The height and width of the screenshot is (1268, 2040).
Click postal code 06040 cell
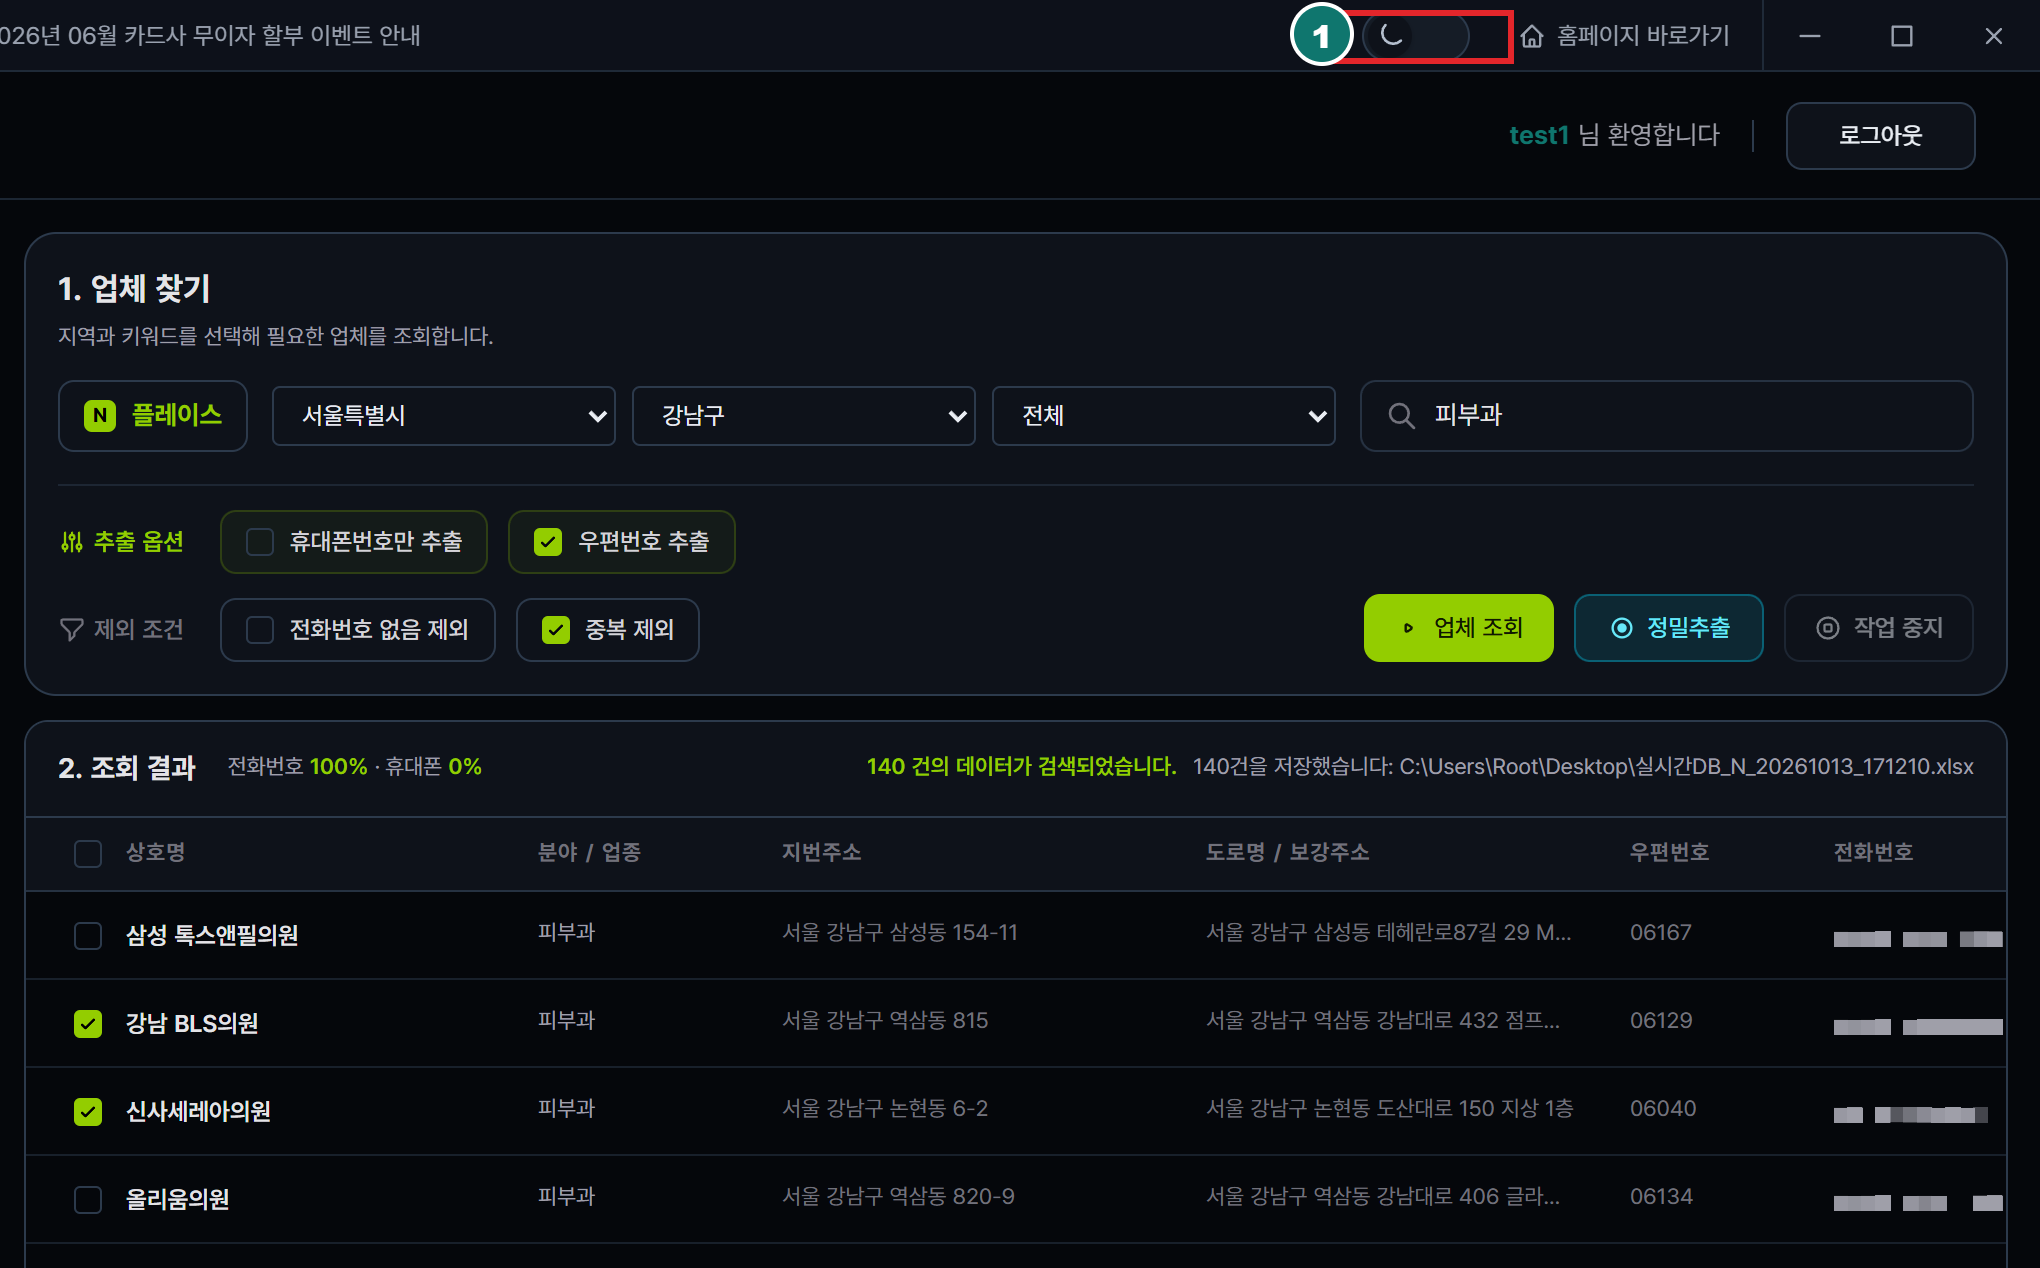(1663, 1108)
